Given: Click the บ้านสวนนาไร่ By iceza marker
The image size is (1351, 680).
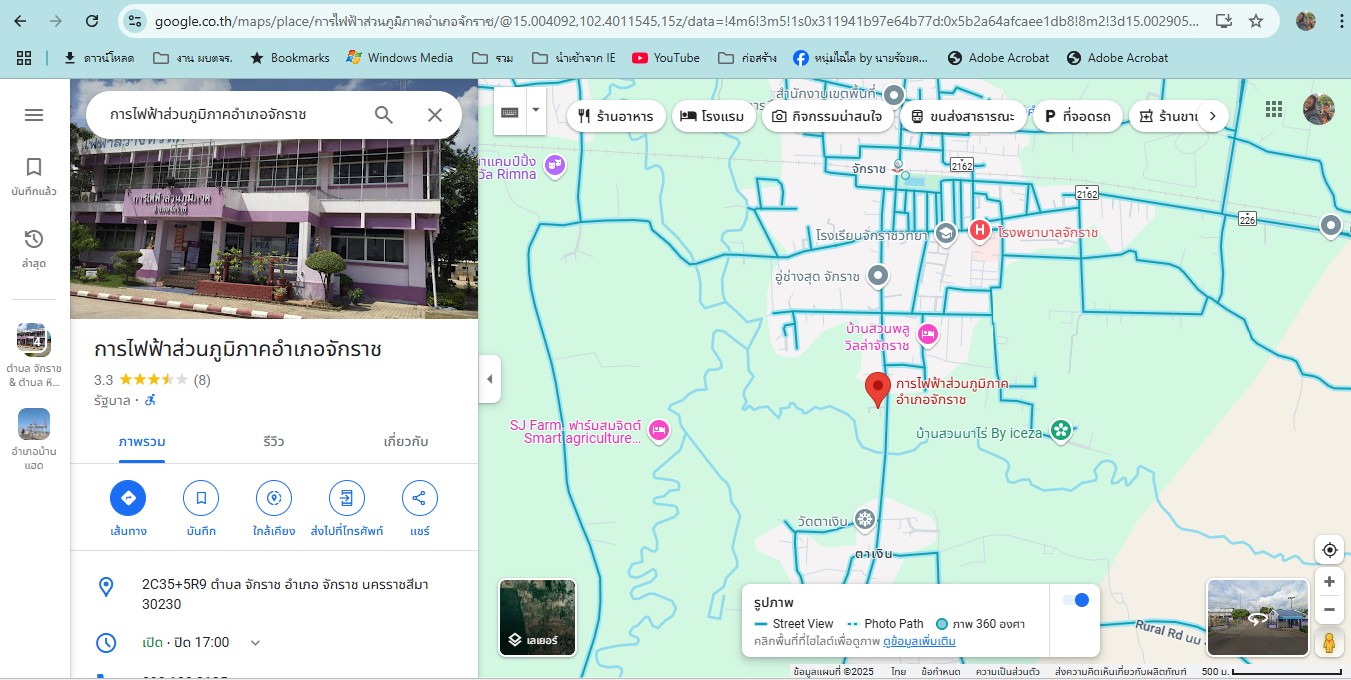Looking at the screenshot, I should 1061,431.
